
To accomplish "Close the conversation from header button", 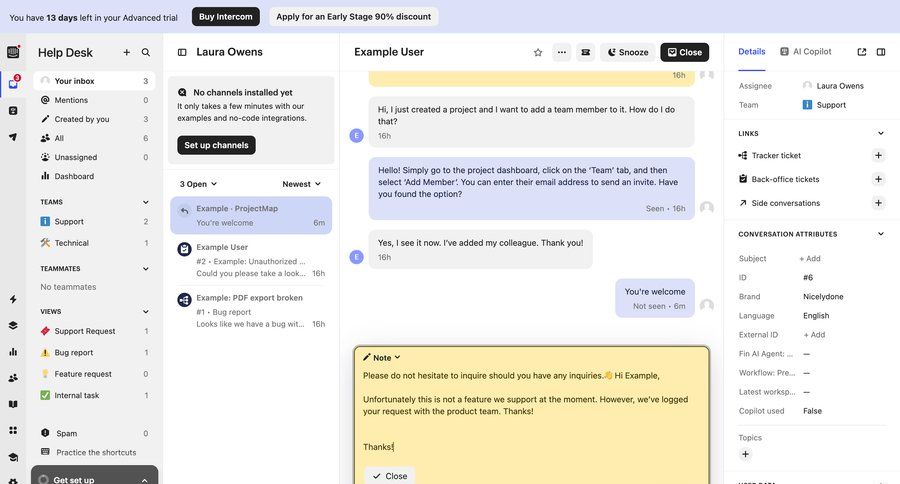I will (x=685, y=52).
